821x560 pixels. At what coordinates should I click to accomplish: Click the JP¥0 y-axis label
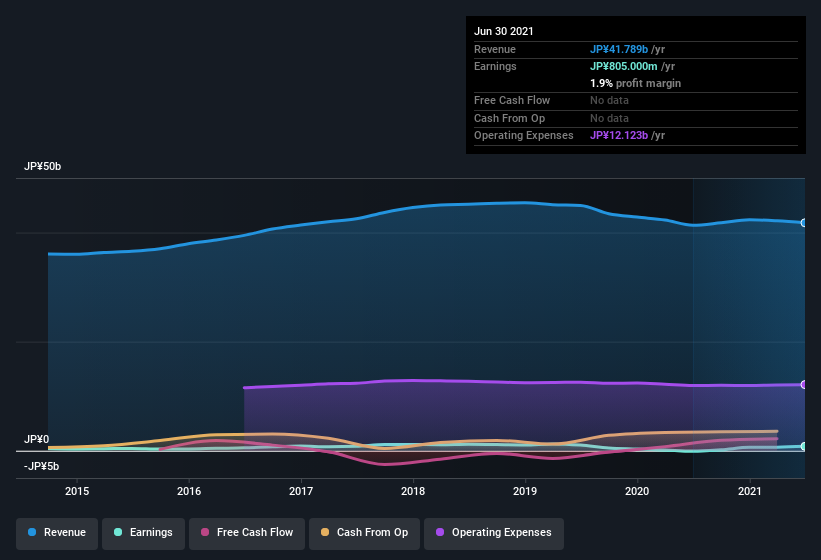(36, 439)
